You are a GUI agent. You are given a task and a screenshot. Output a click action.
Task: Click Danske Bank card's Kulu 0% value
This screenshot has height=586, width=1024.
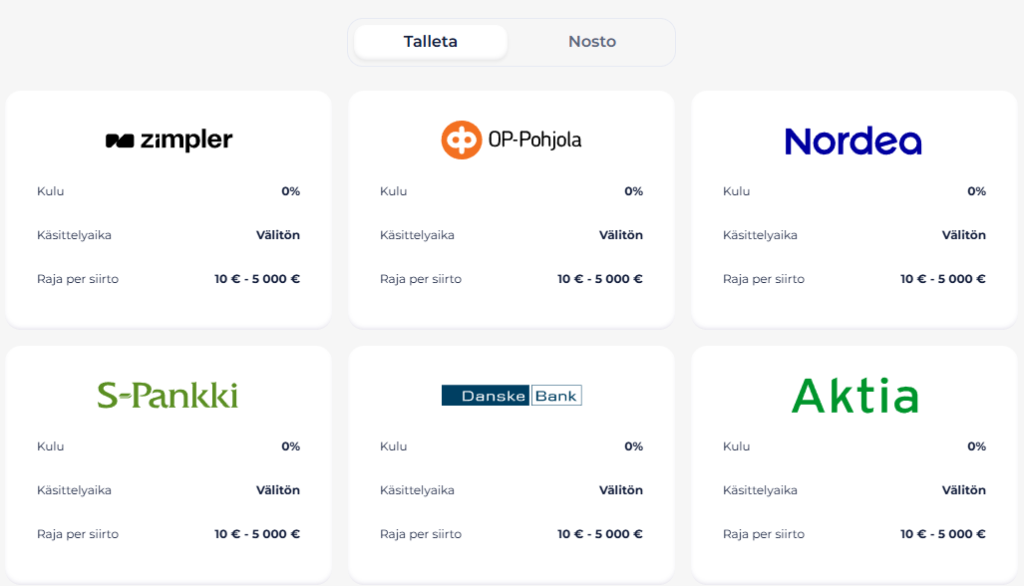pyautogui.click(x=633, y=446)
